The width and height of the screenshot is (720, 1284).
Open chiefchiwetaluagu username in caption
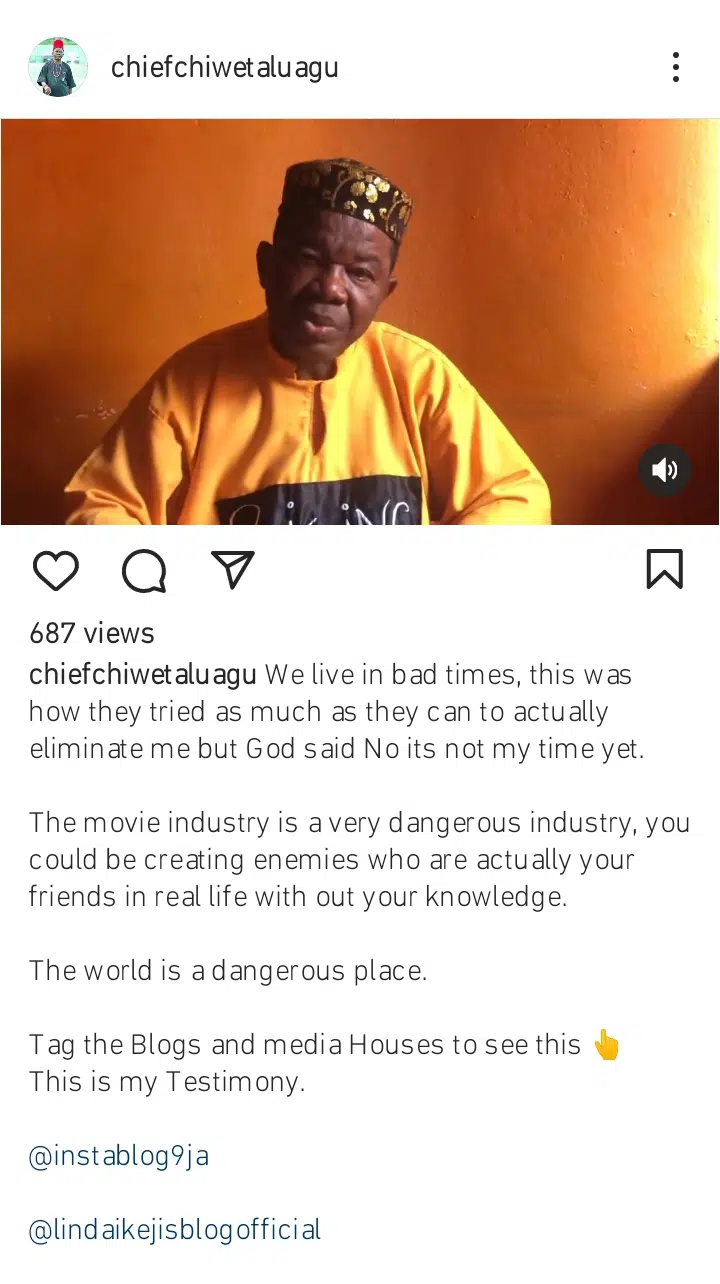click(x=143, y=675)
